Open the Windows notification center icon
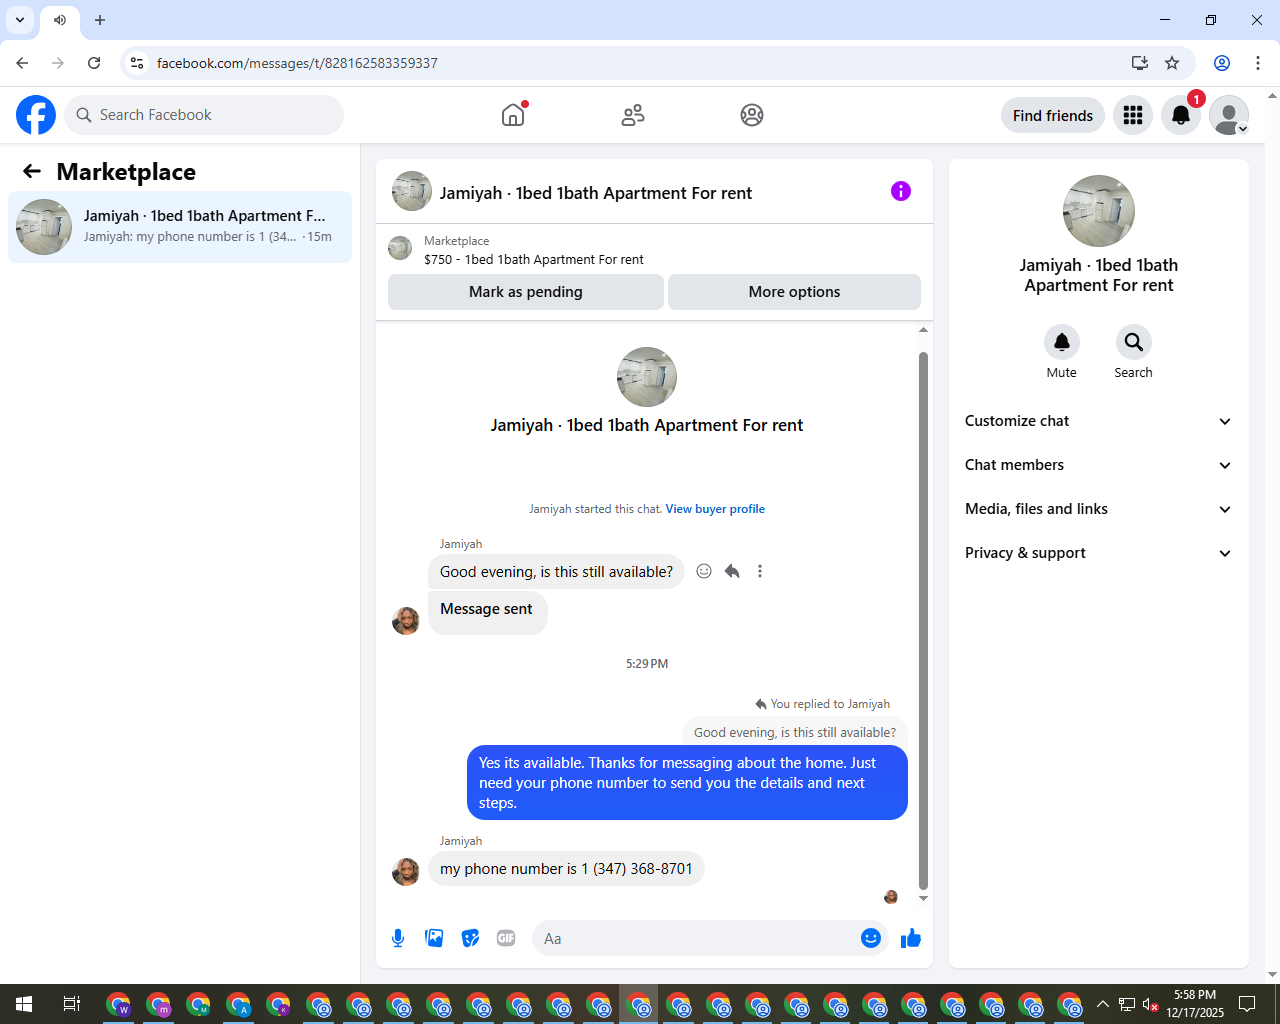1280x1024 pixels. (1247, 1004)
